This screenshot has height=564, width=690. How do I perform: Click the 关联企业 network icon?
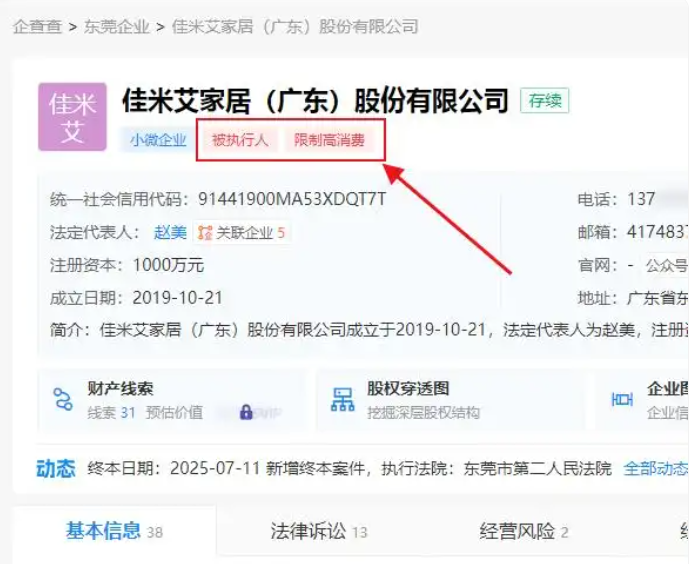click(x=205, y=233)
